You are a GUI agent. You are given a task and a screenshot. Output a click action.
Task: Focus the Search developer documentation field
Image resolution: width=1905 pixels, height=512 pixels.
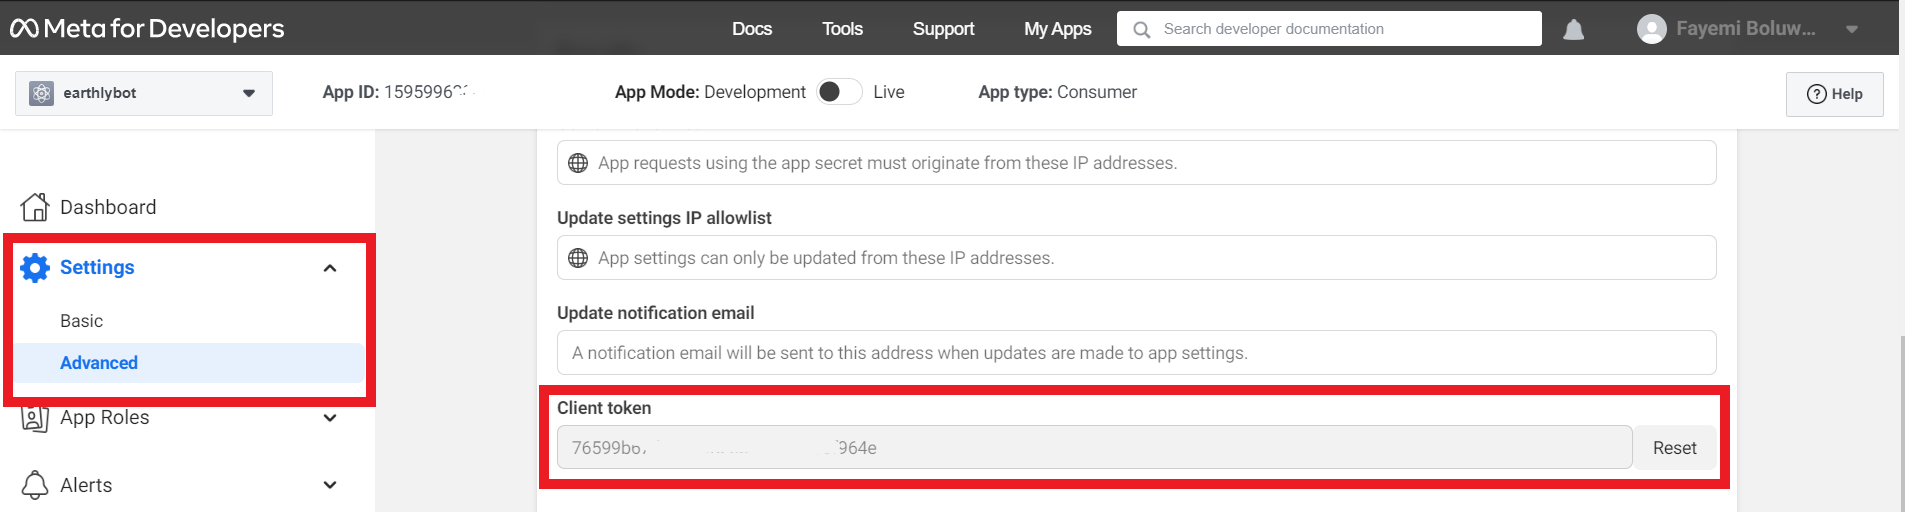click(x=1340, y=29)
